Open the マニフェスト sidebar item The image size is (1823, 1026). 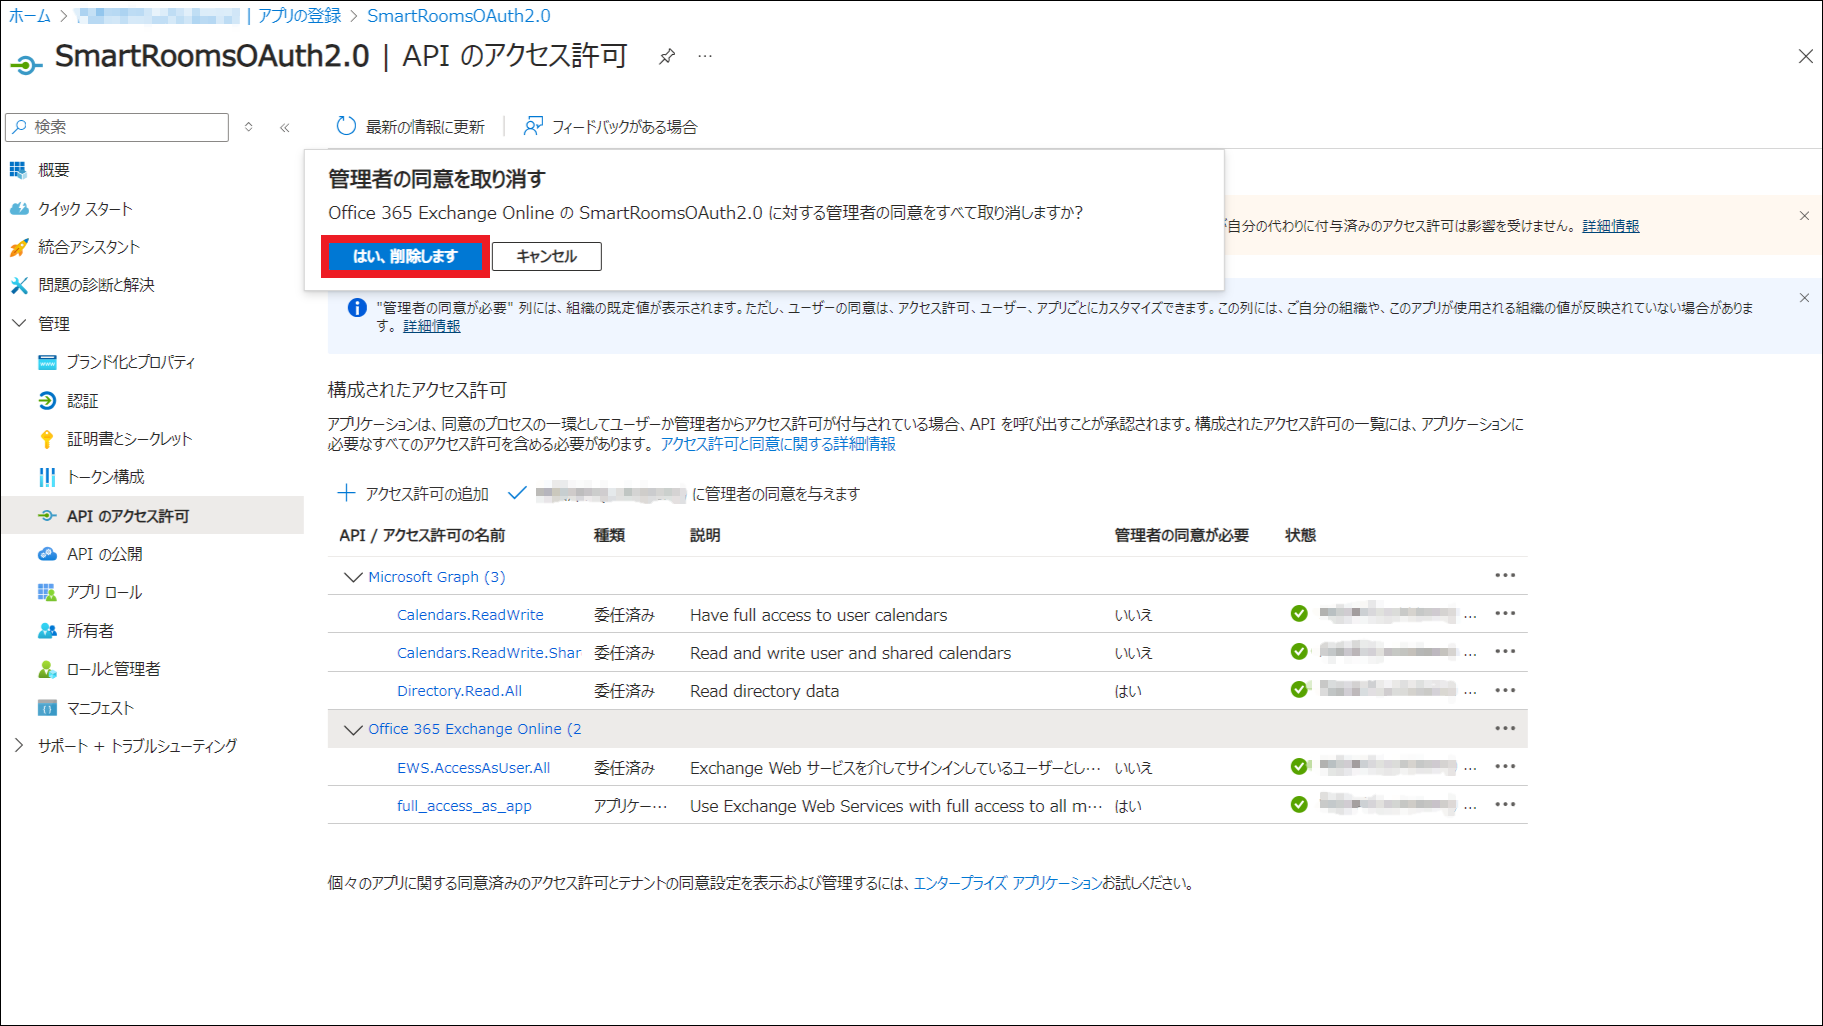coord(100,708)
